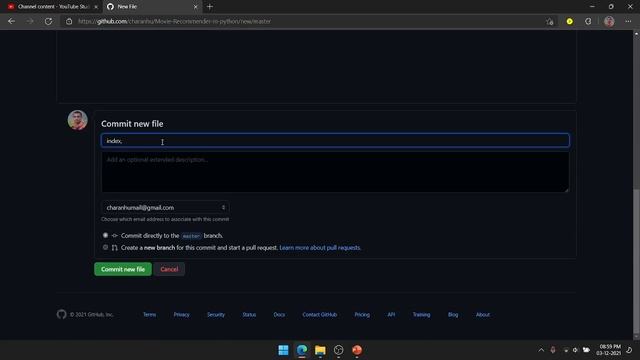The height and width of the screenshot is (360, 640).
Task: Open browser settings three-dot menu
Action: click(628, 21)
